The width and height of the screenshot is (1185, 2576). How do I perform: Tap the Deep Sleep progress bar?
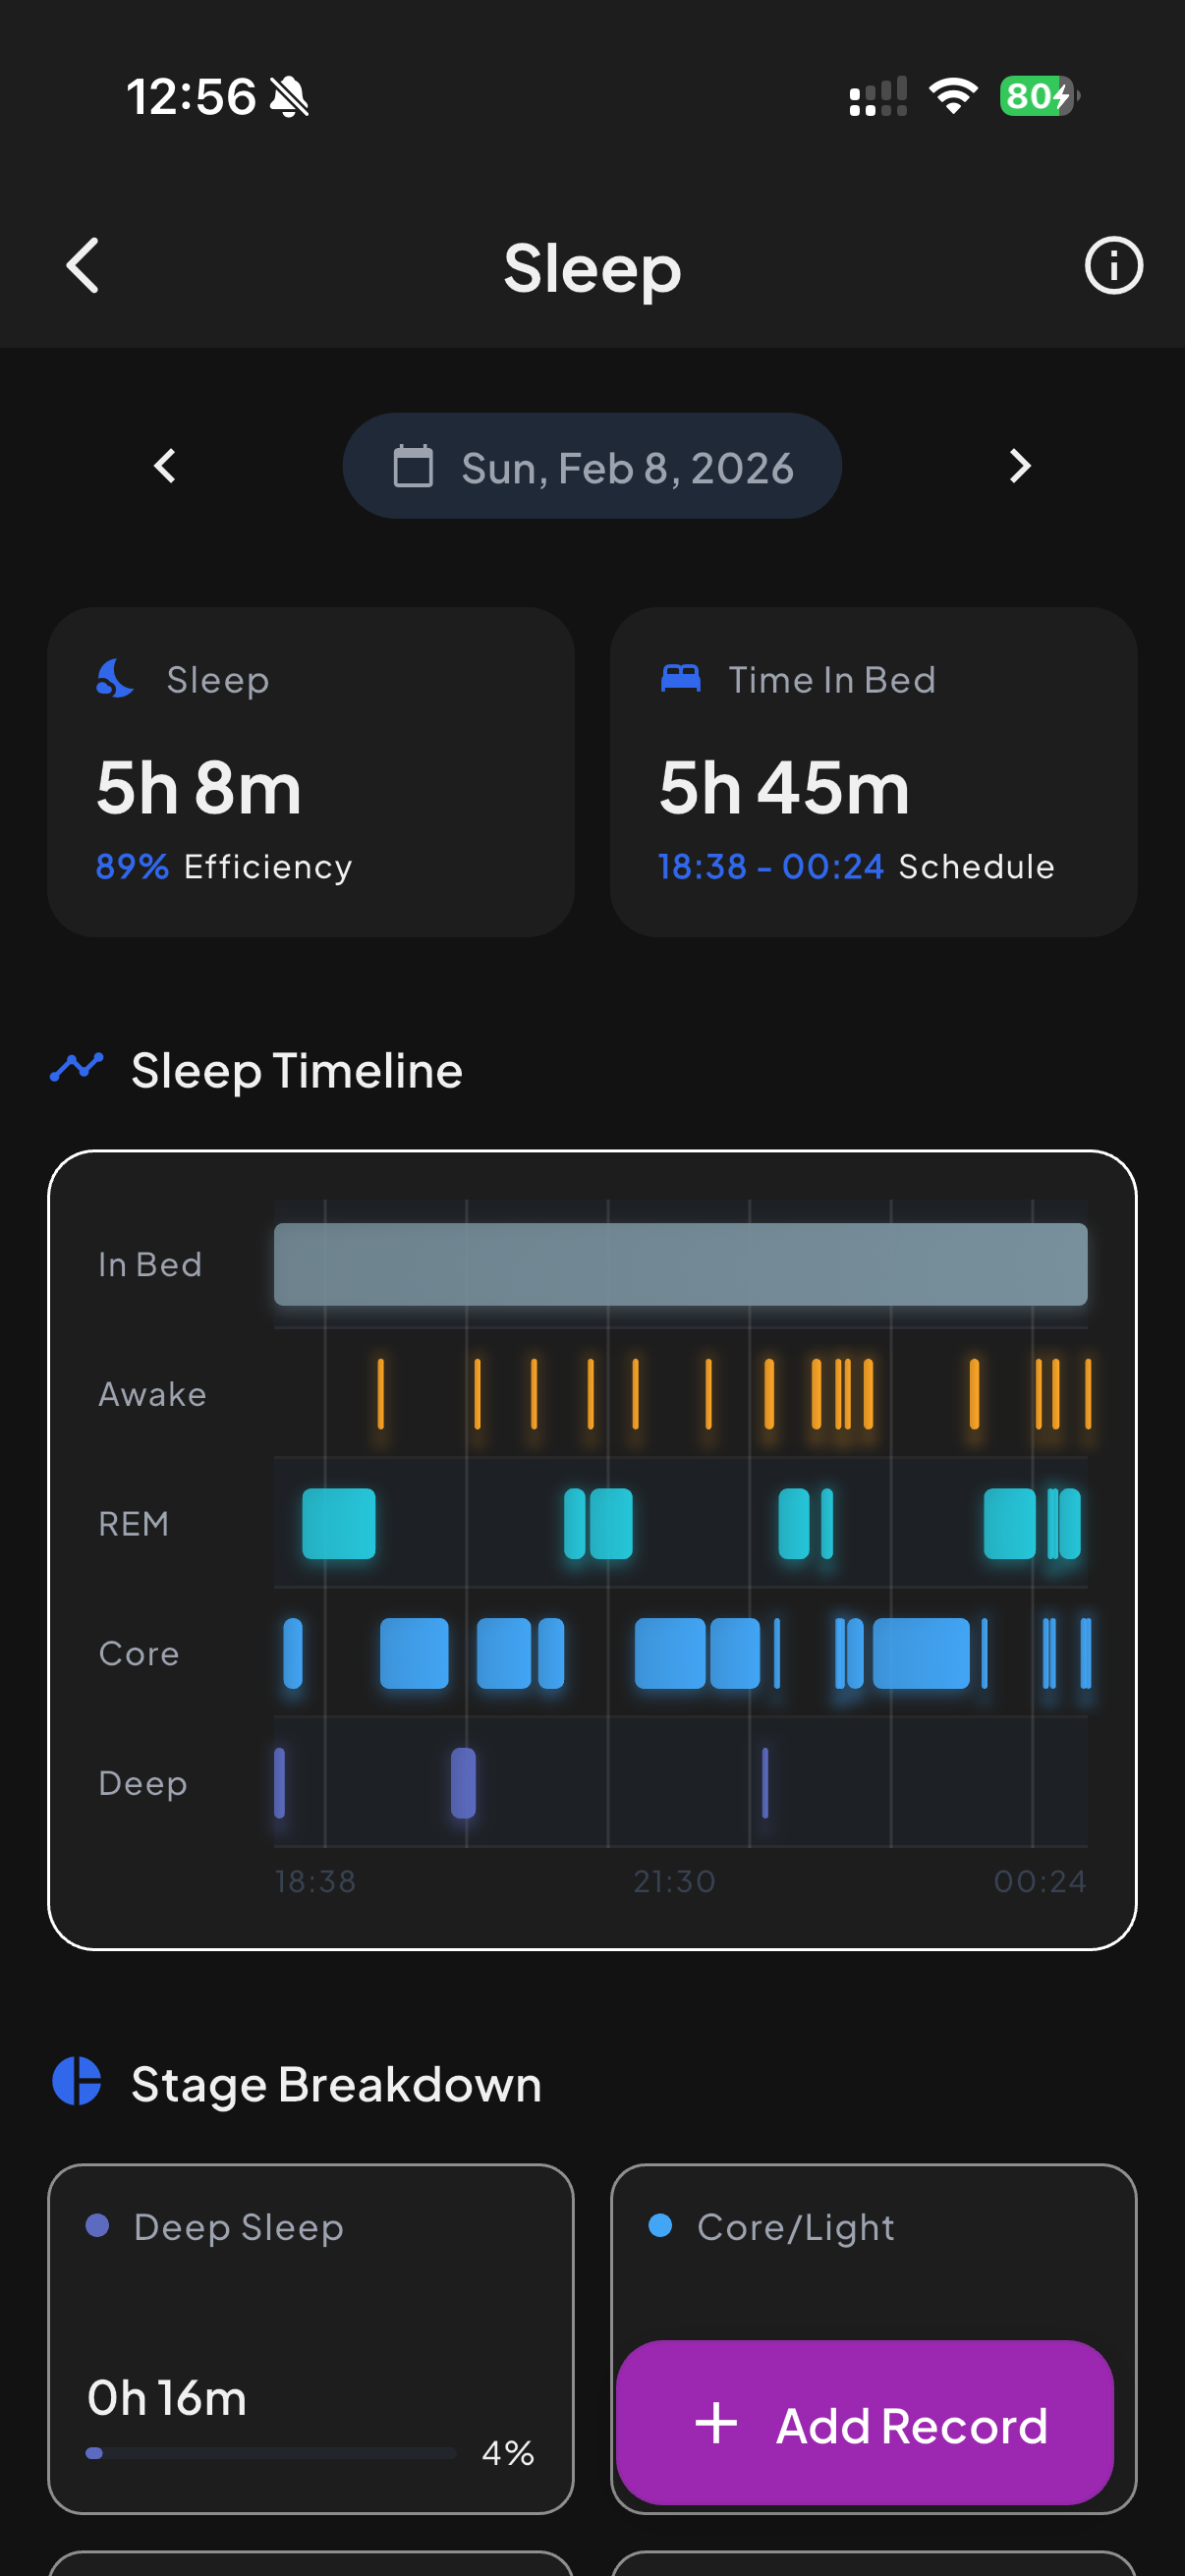pos(271,2453)
